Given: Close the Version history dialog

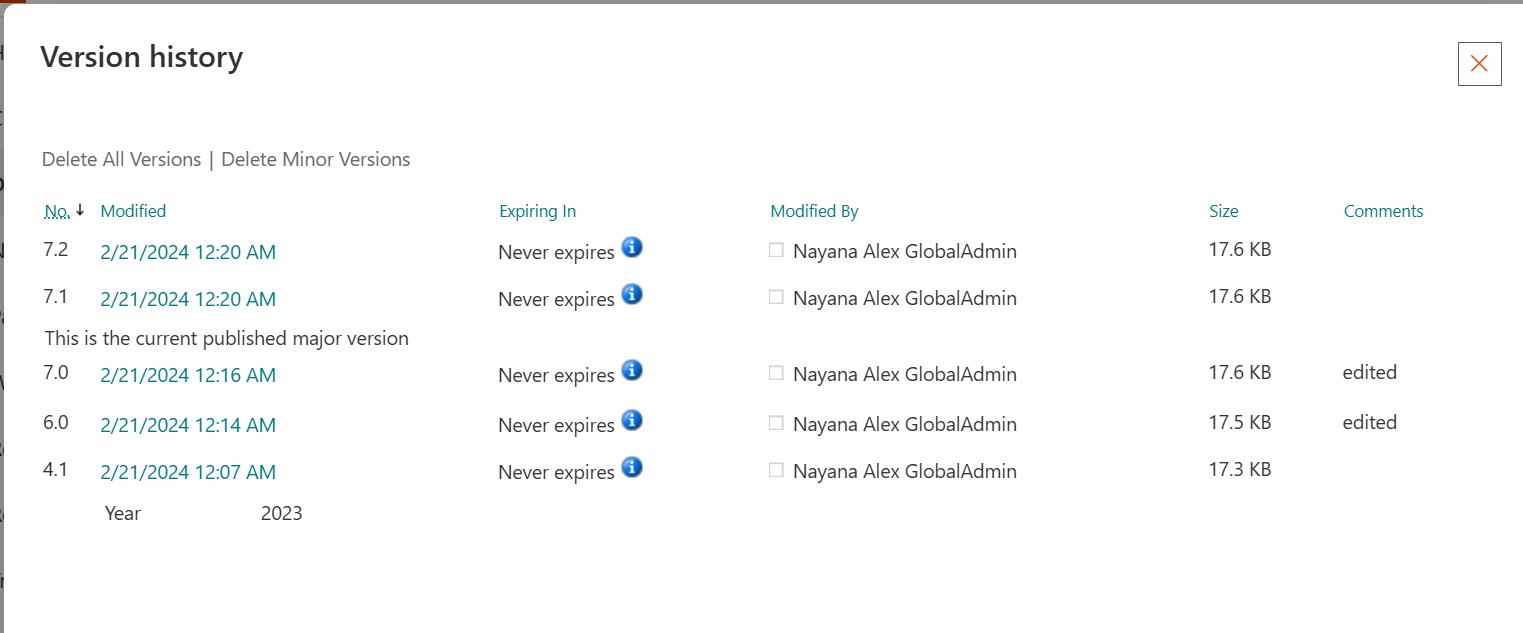Looking at the screenshot, I should coord(1480,64).
